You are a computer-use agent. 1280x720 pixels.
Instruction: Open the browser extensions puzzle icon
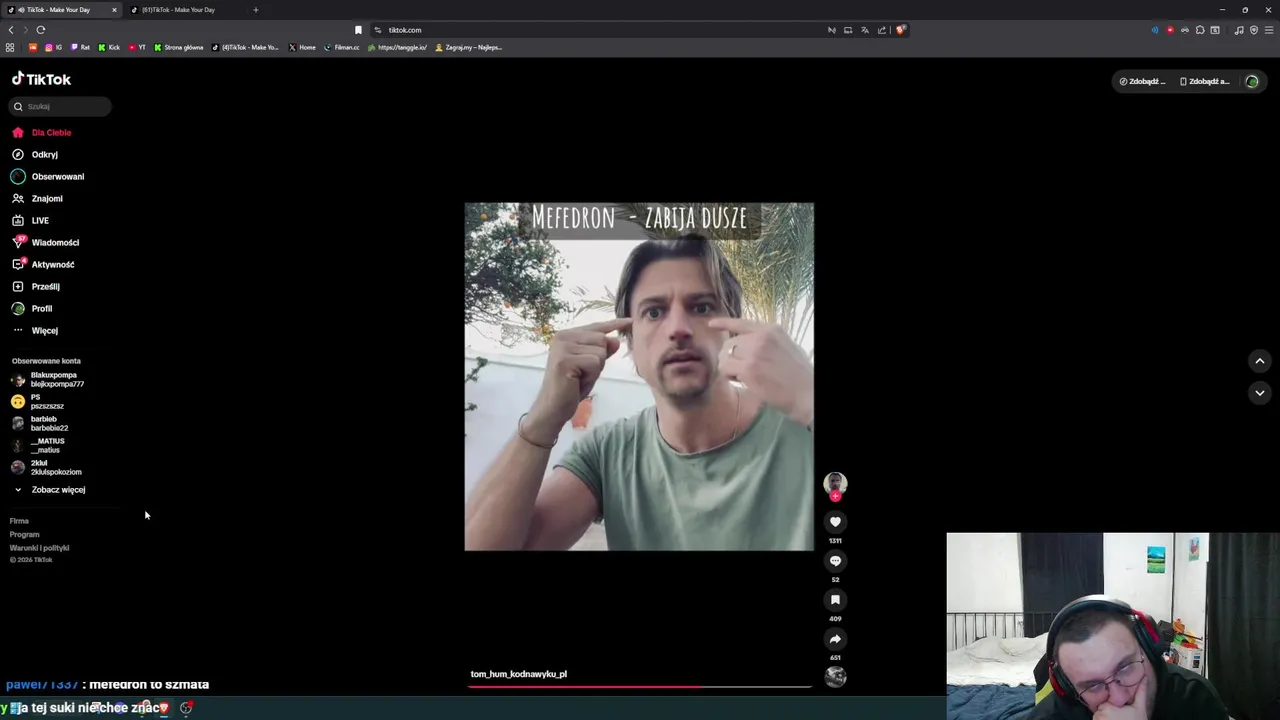[x=1200, y=30]
